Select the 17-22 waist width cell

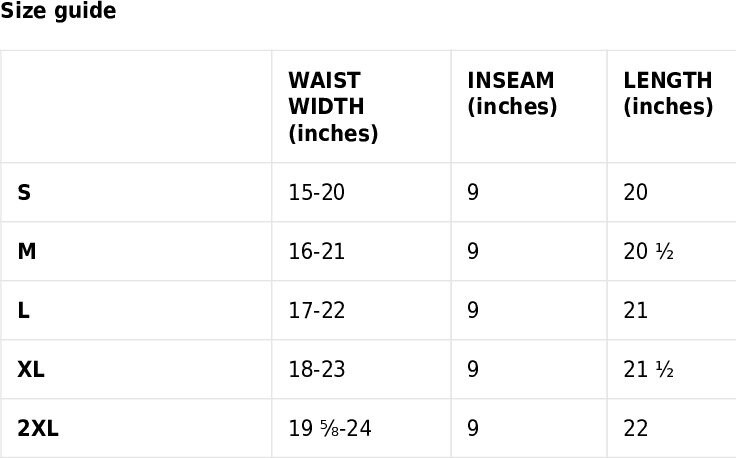coord(361,311)
